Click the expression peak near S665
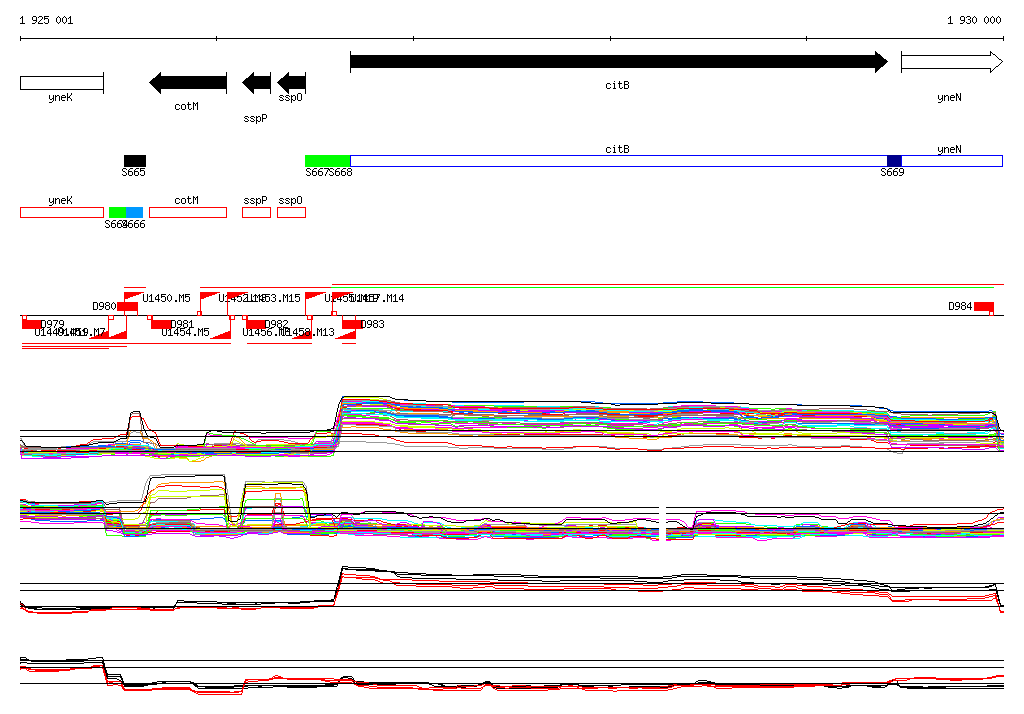This screenshot has width=1024, height=714. pyautogui.click(x=135, y=423)
